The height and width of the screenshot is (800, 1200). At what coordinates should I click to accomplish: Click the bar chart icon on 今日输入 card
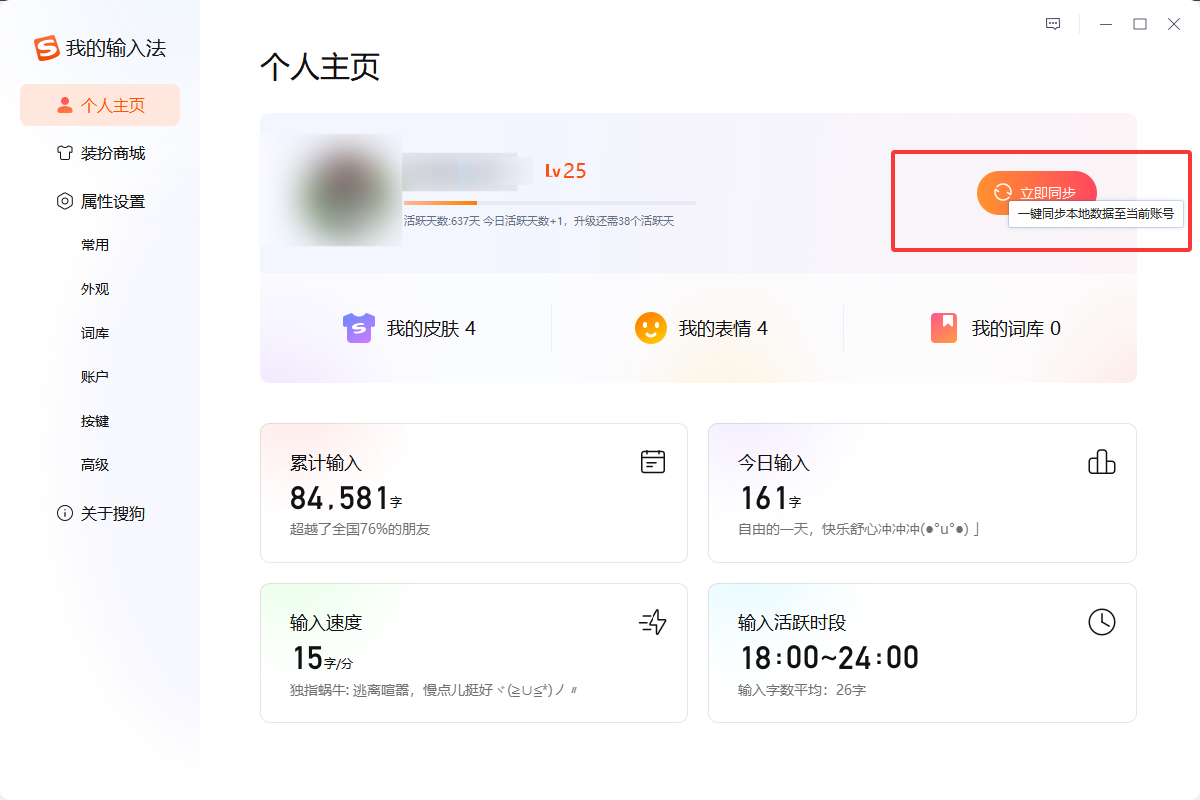(x=1101, y=461)
